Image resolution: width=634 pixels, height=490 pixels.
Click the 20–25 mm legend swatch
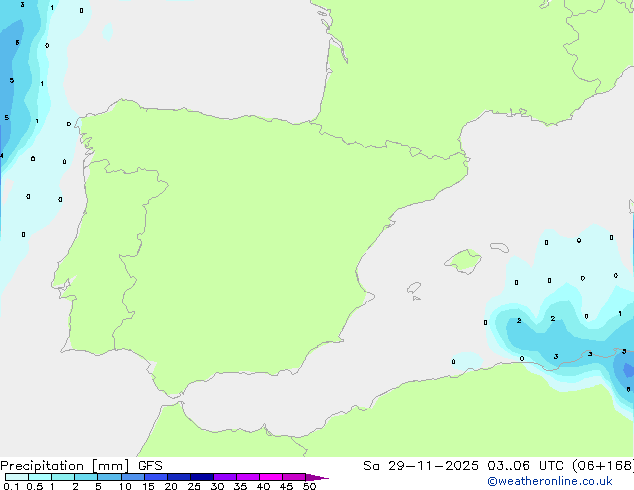pyautogui.click(x=178, y=477)
